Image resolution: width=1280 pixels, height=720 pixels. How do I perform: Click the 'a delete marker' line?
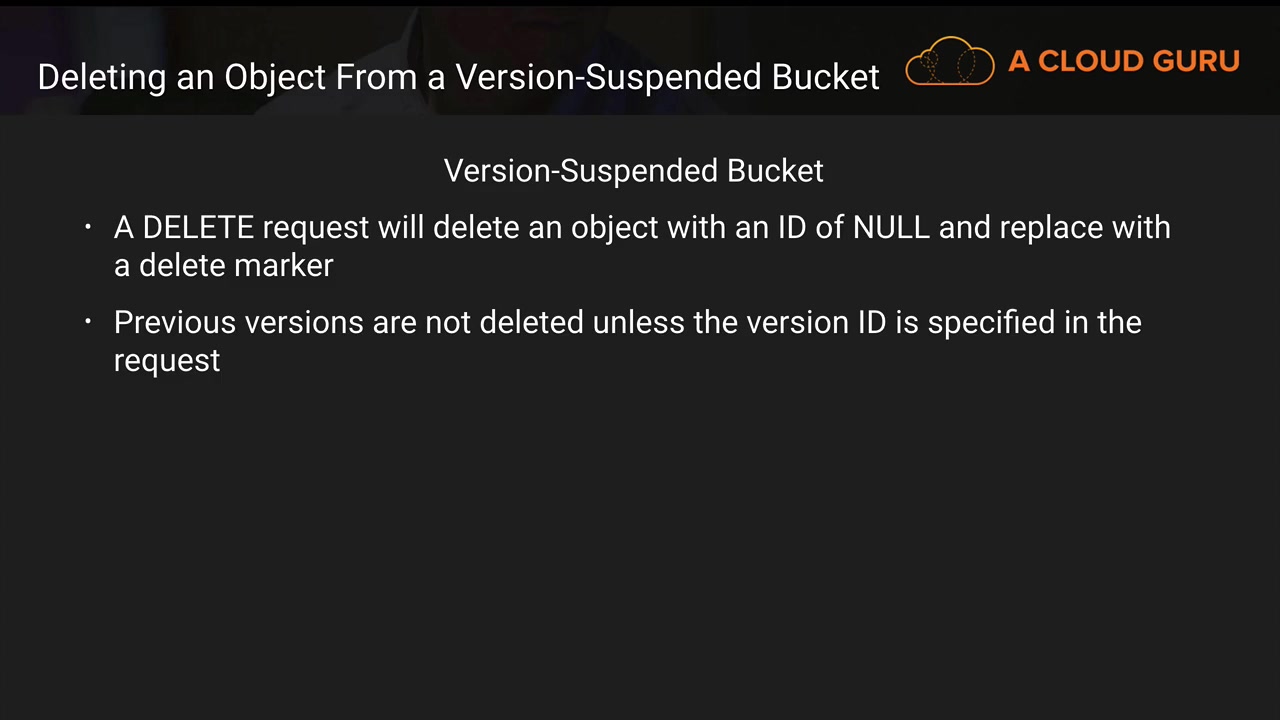(x=223, y=265)
